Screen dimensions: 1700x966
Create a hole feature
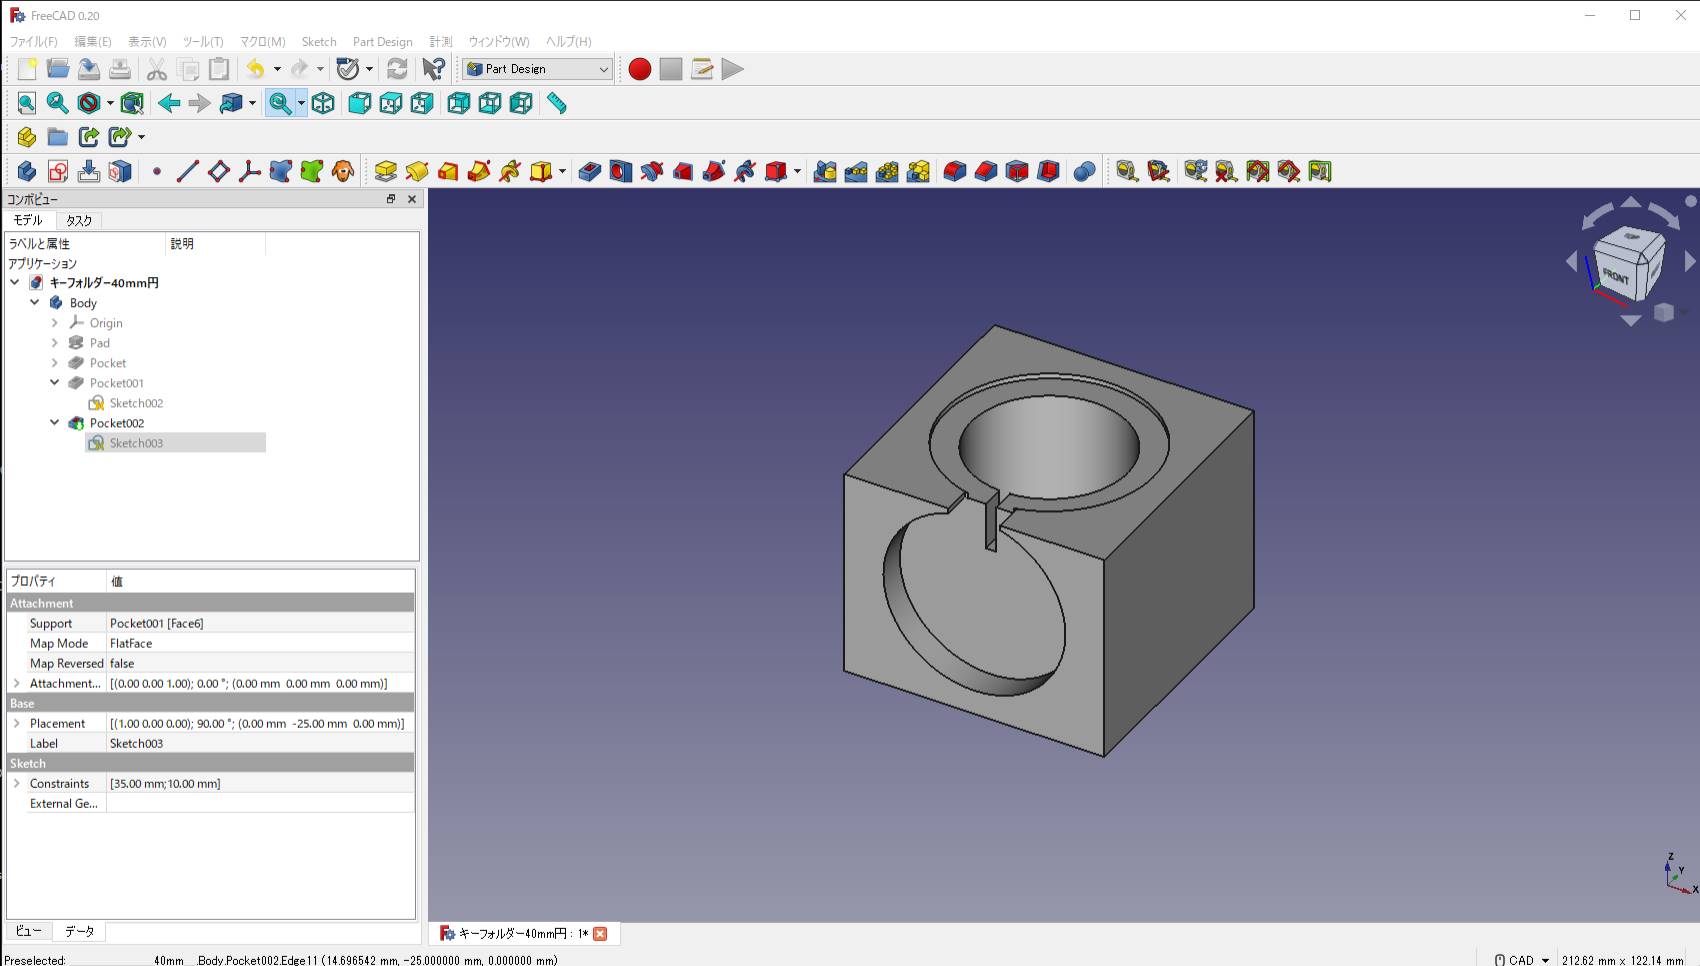pos(621,171)
